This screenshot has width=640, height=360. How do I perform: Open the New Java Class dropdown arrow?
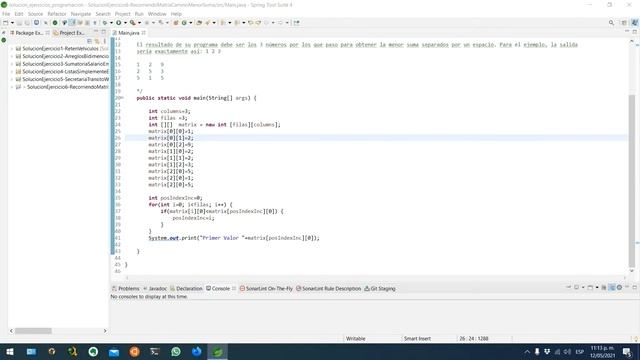(x=190, y=23)
